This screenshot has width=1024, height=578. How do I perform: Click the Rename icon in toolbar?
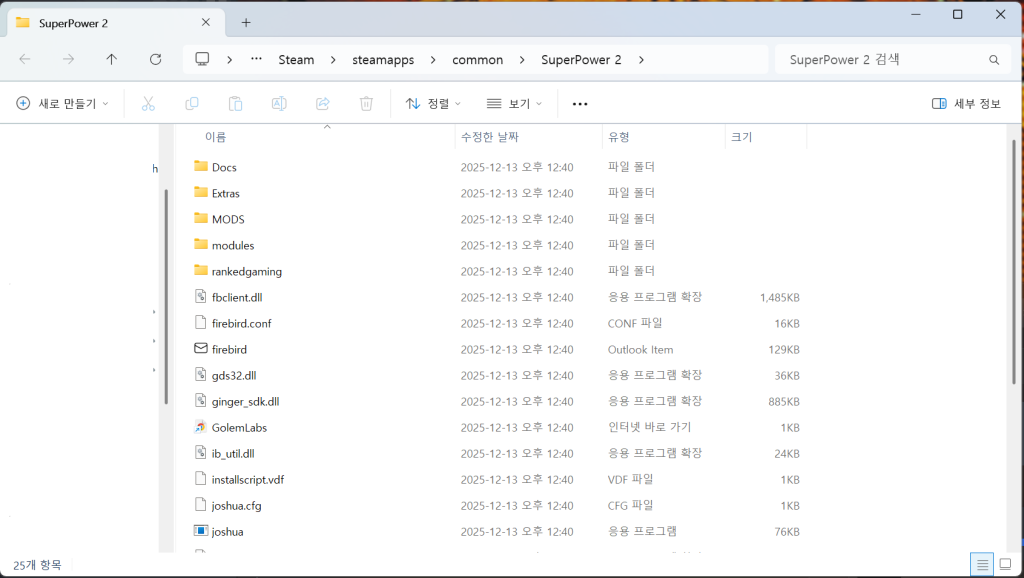pos(280,104)
